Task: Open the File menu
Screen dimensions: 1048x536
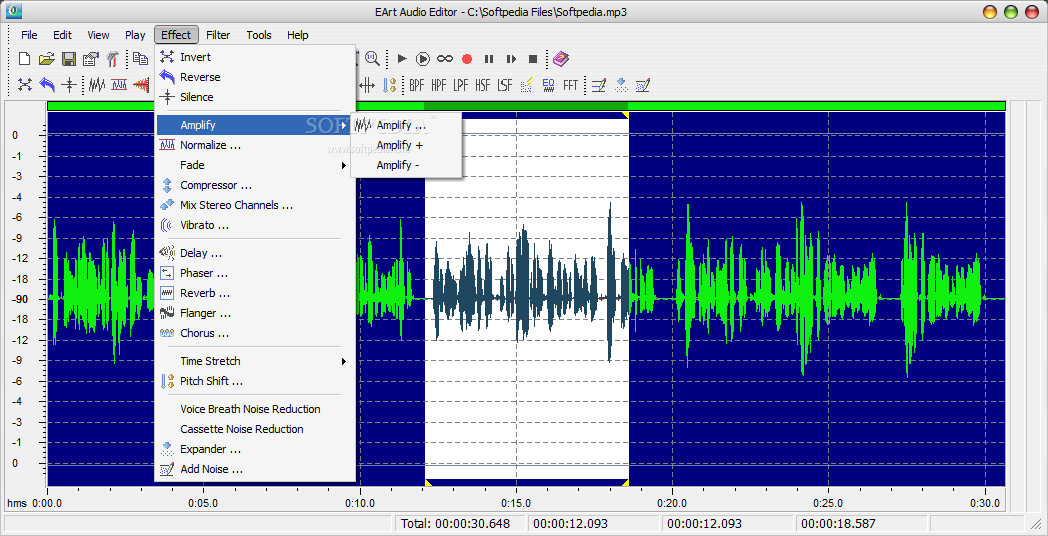Action: 29,35
